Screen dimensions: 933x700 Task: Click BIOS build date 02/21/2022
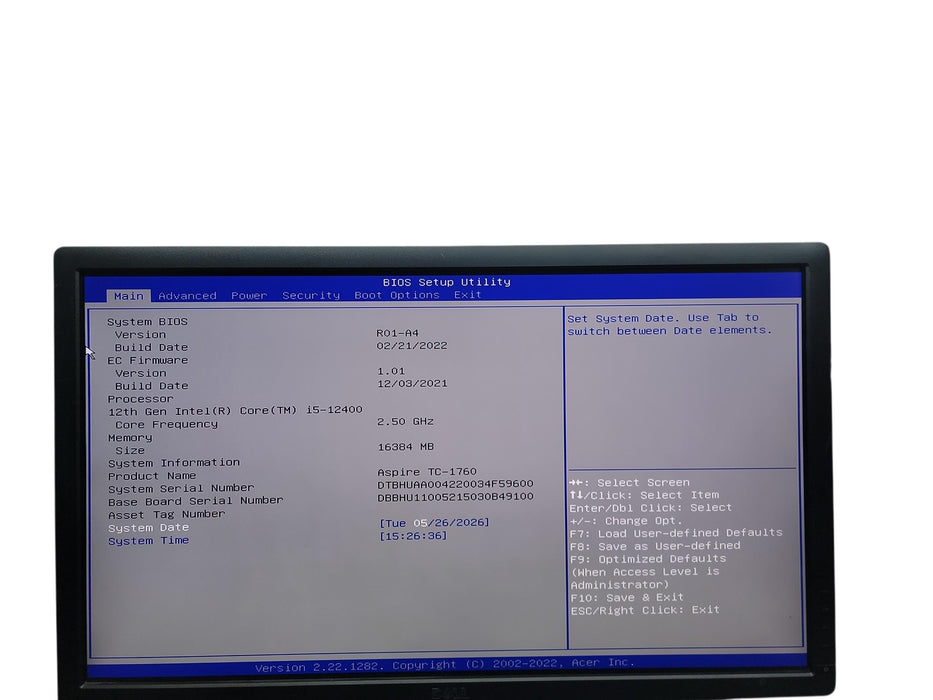click(412, 345)
